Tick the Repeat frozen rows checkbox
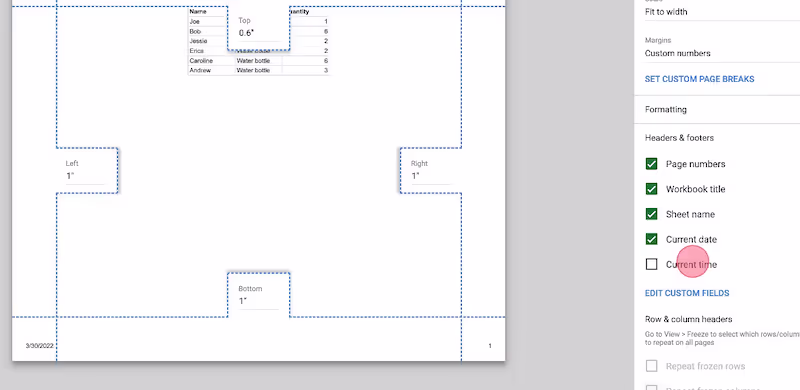The image size is (800, 390). tap(651, 366)
